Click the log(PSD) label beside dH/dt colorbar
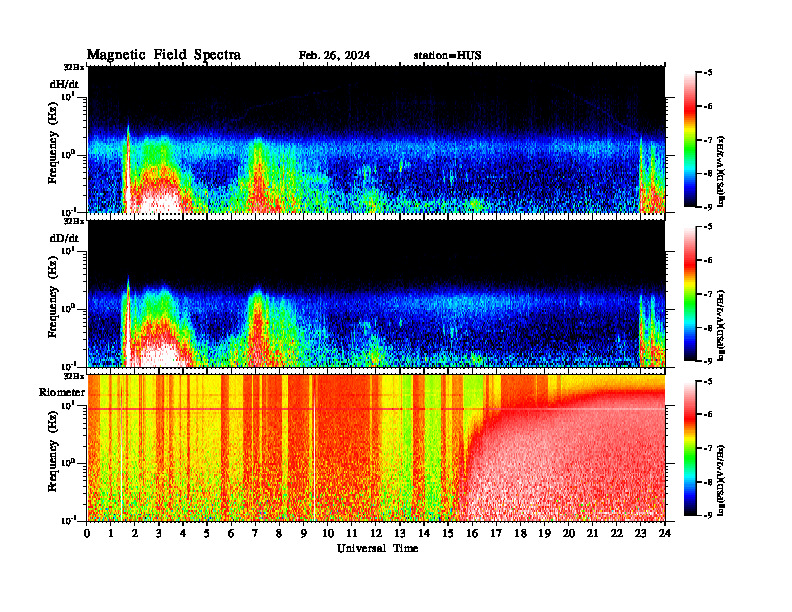The height and width of the screenshot is (612, 792). [x=722, y=171]
